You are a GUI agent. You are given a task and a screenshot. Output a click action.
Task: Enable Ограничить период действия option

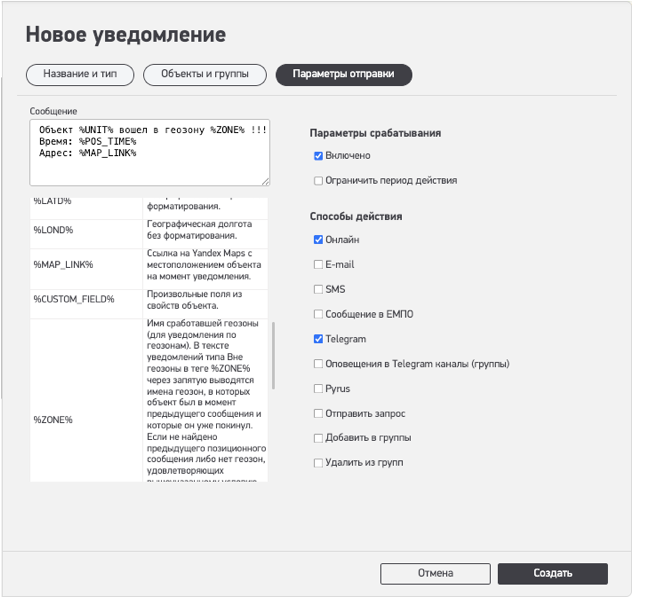pos(318,181)
